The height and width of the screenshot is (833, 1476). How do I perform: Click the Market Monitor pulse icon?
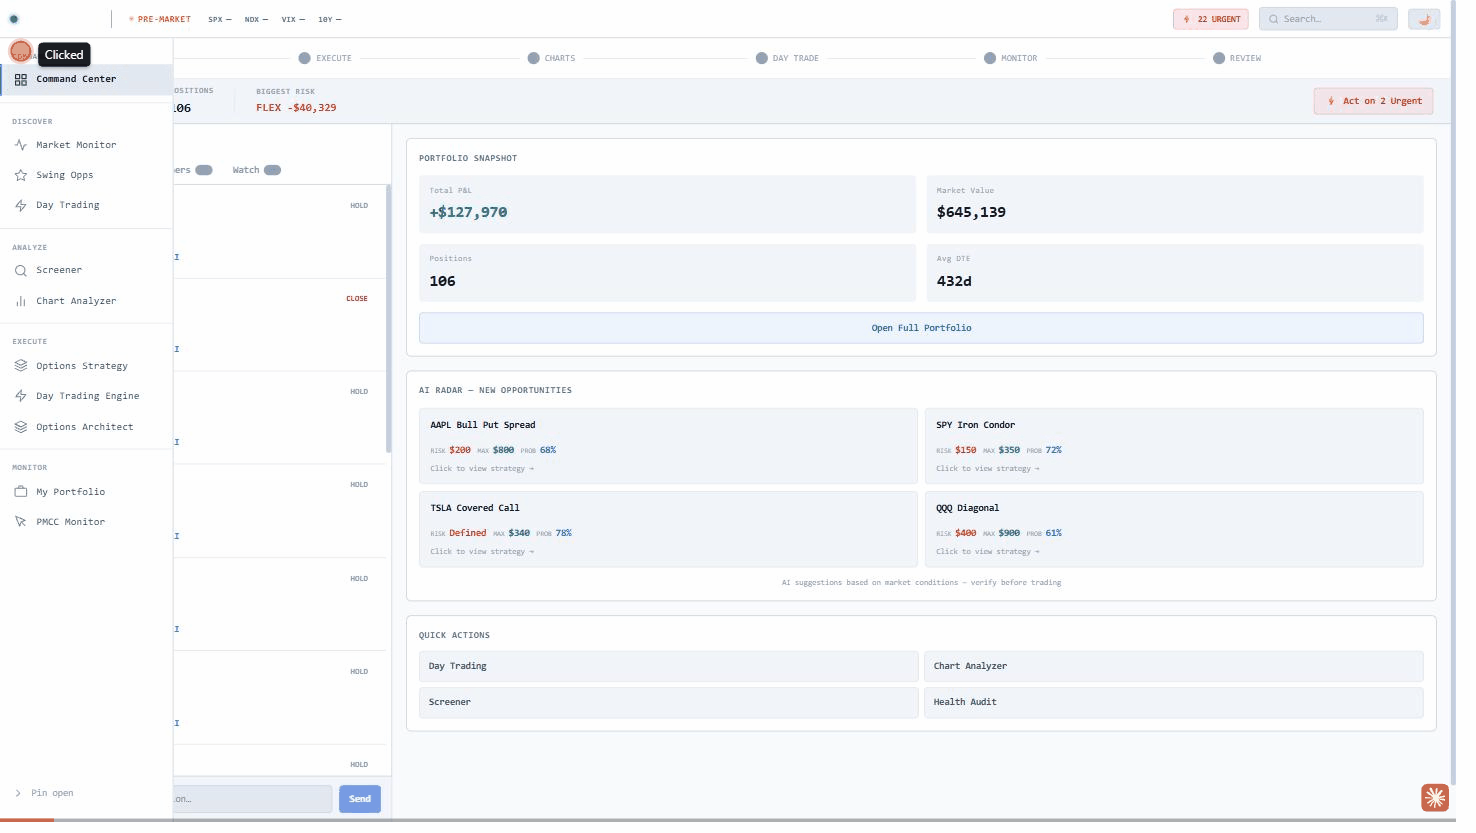point(20,145)
